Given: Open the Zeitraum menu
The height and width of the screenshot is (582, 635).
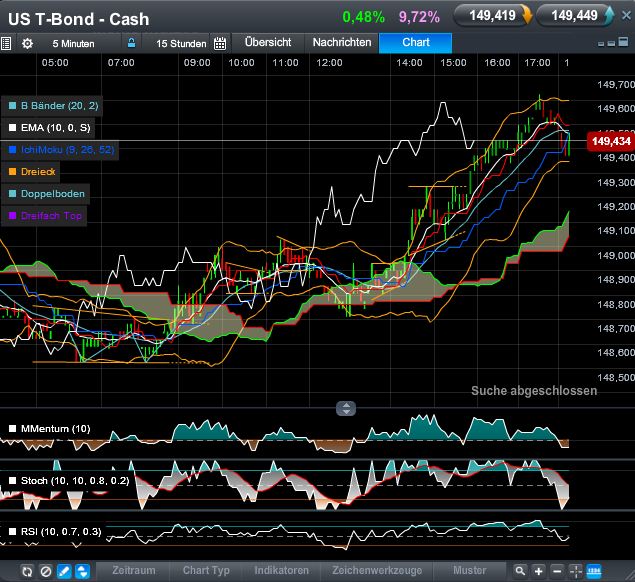Looking at the screenshot, I should click(x=134, y=570).
